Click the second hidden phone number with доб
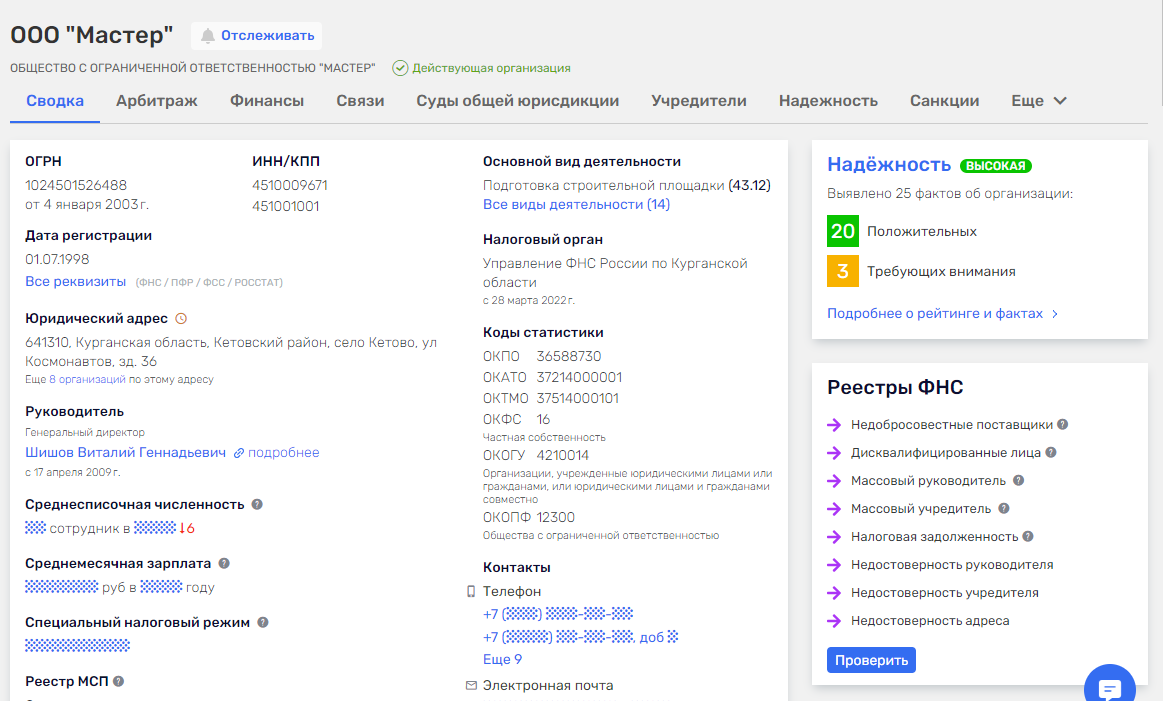Screen dimensions: 1163x701 [x=581, y=637]
